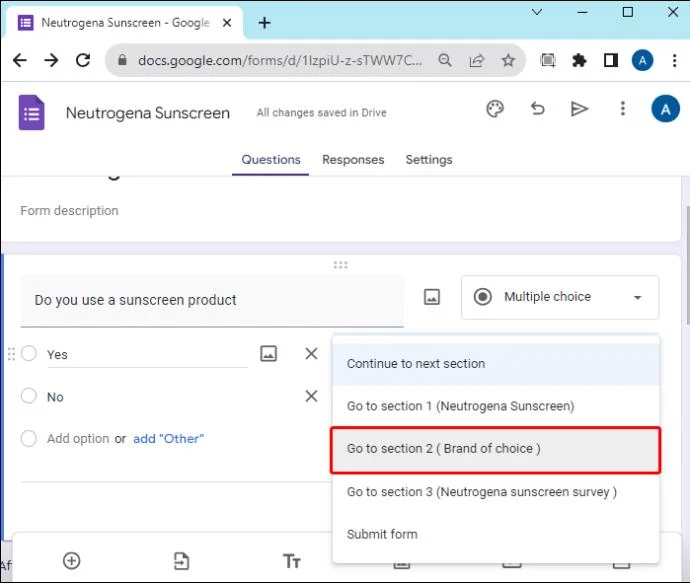Select the Neutrogena Sunscreen browser tab
Screen dimensions: 690x583
coord(125,23)
